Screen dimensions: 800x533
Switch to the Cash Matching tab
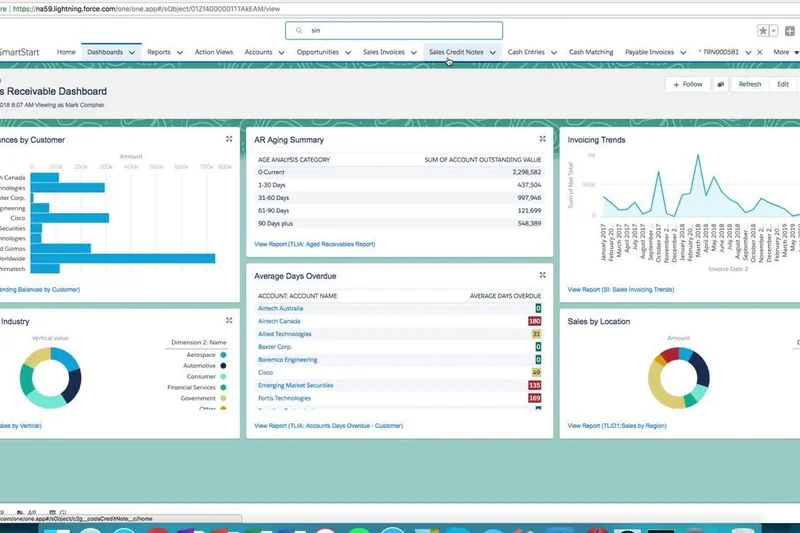(591, 52)
